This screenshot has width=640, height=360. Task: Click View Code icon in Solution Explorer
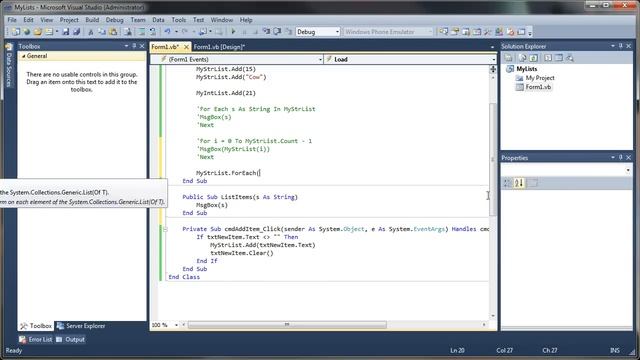[x=548, y=58]
